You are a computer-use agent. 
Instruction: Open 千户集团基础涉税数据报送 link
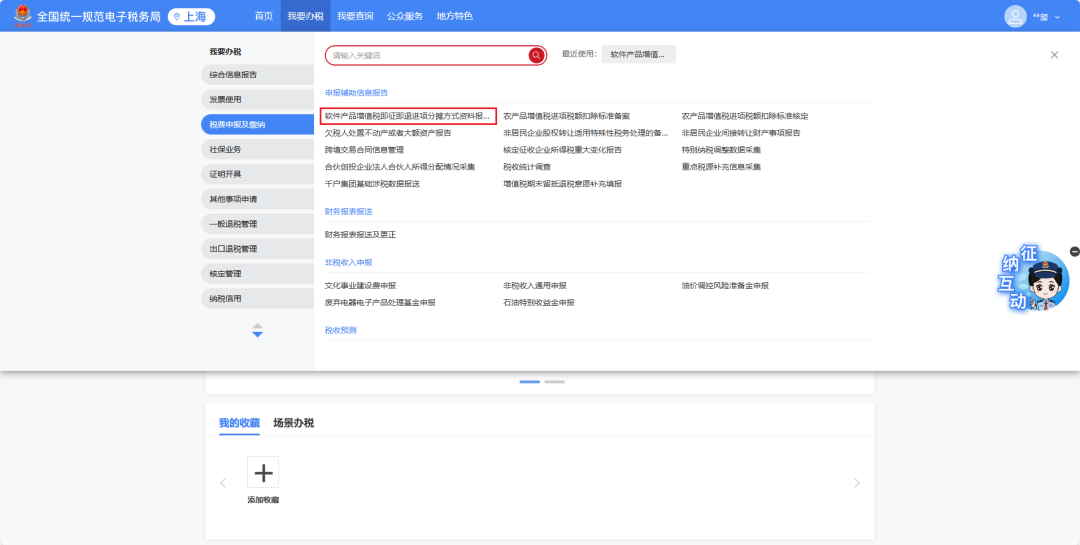(372, 184)
